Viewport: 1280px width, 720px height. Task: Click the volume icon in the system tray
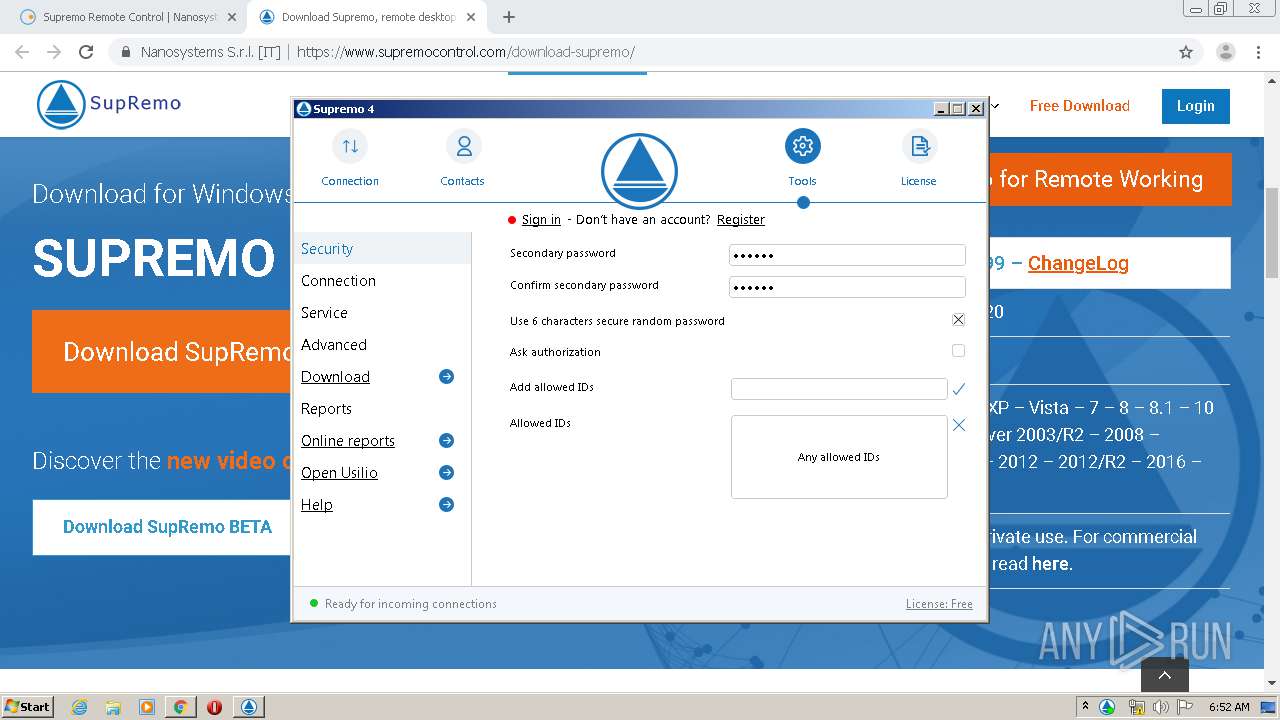(x=1160, y=707)
